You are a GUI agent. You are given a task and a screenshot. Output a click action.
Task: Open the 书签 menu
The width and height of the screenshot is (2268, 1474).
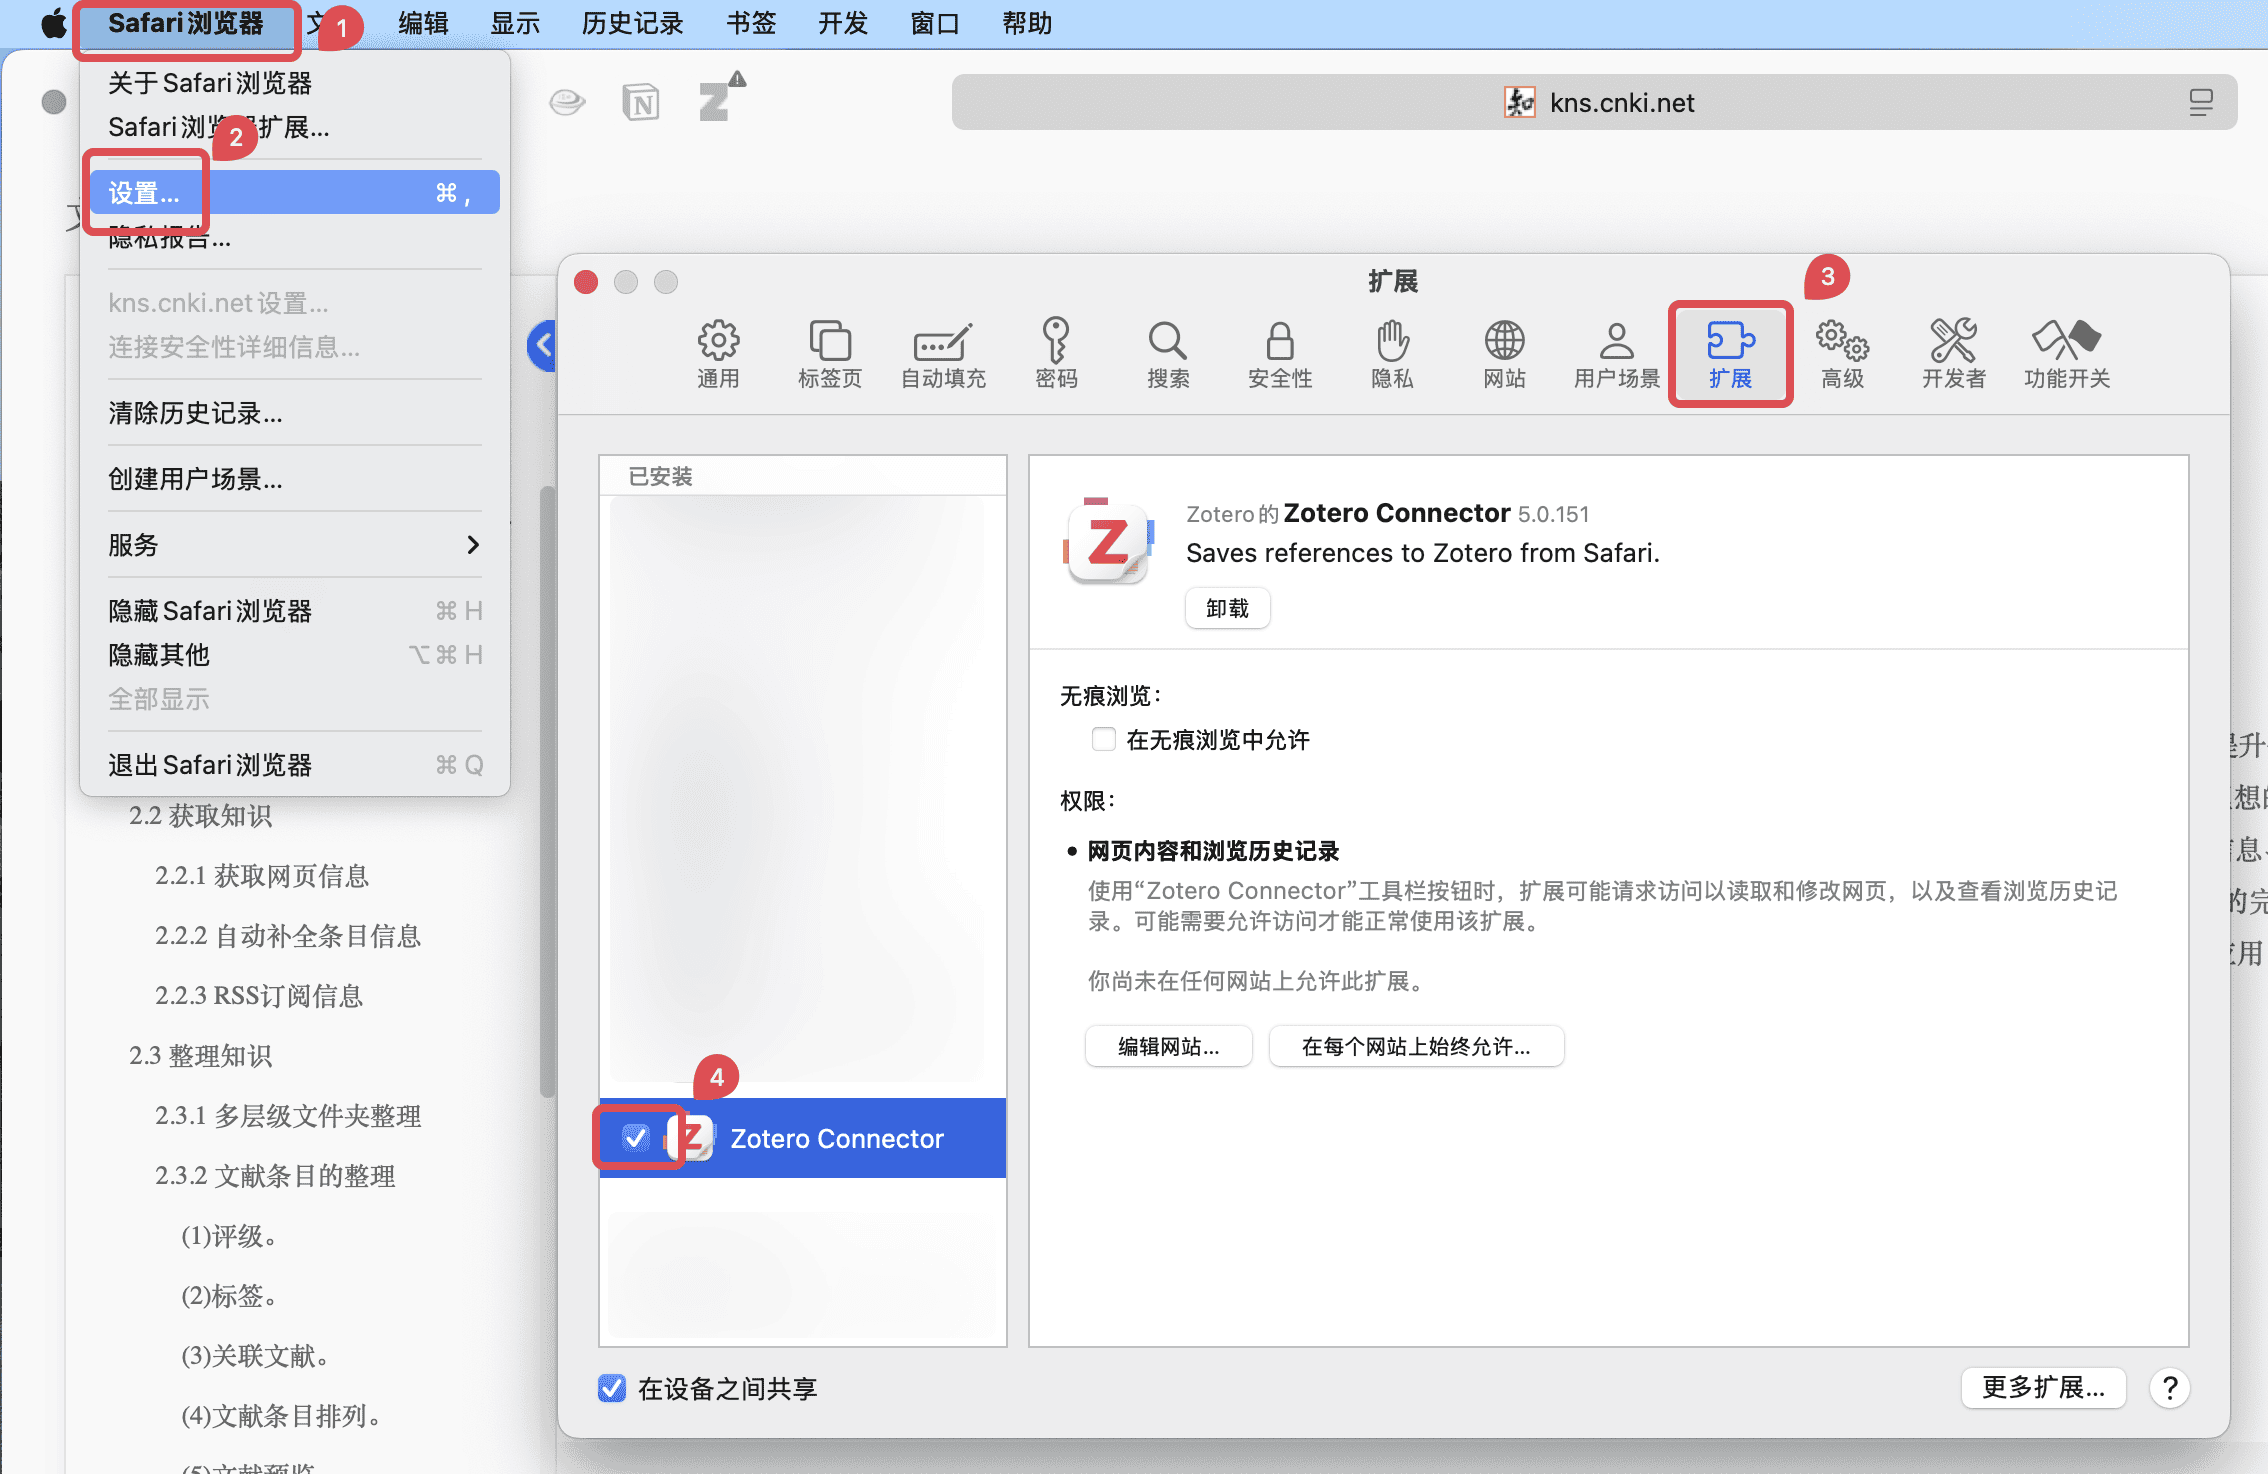750,23
